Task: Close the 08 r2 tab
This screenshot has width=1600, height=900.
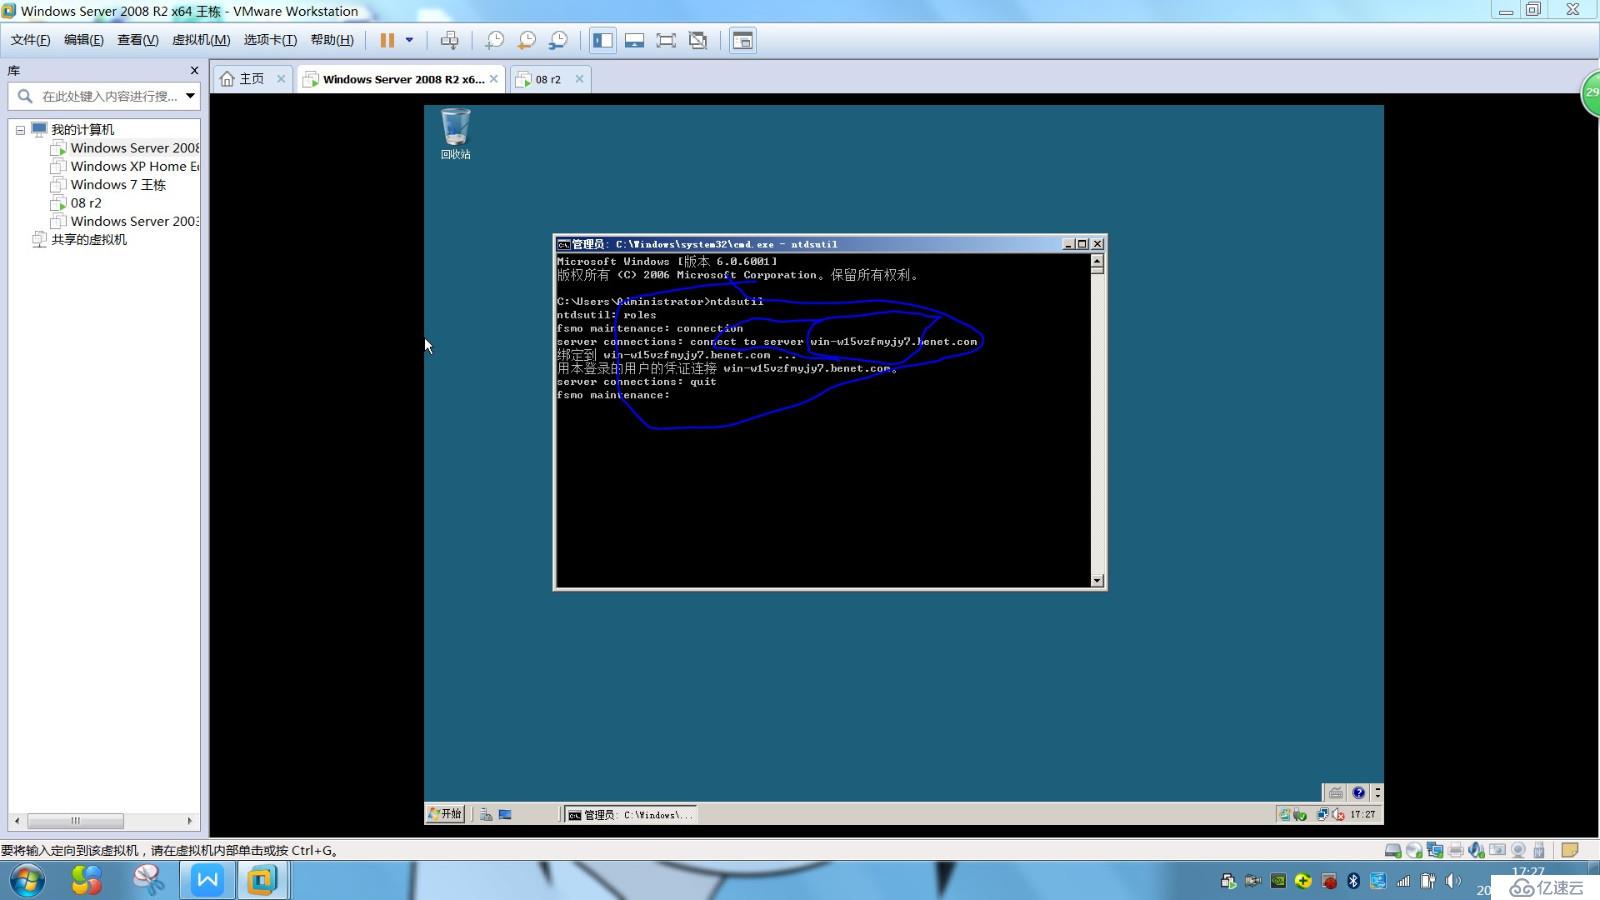Action: pos(579,79)
